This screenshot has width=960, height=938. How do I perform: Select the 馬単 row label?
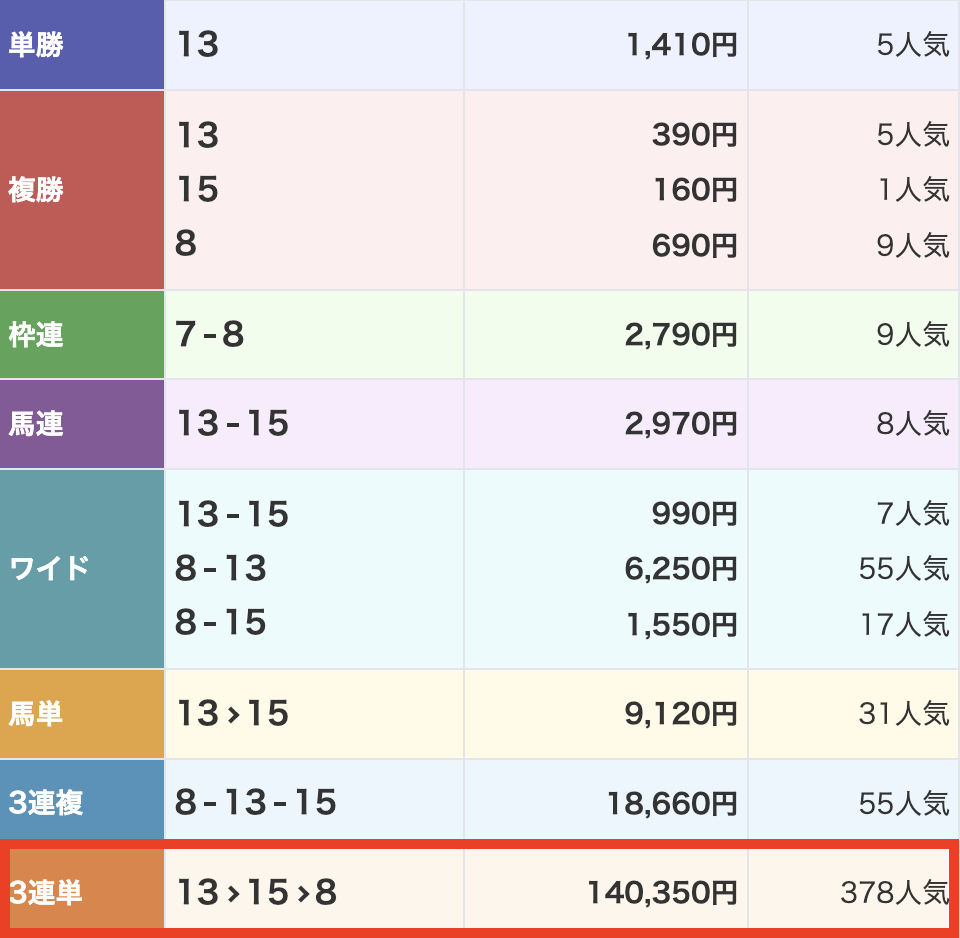[x=36, y=714]
